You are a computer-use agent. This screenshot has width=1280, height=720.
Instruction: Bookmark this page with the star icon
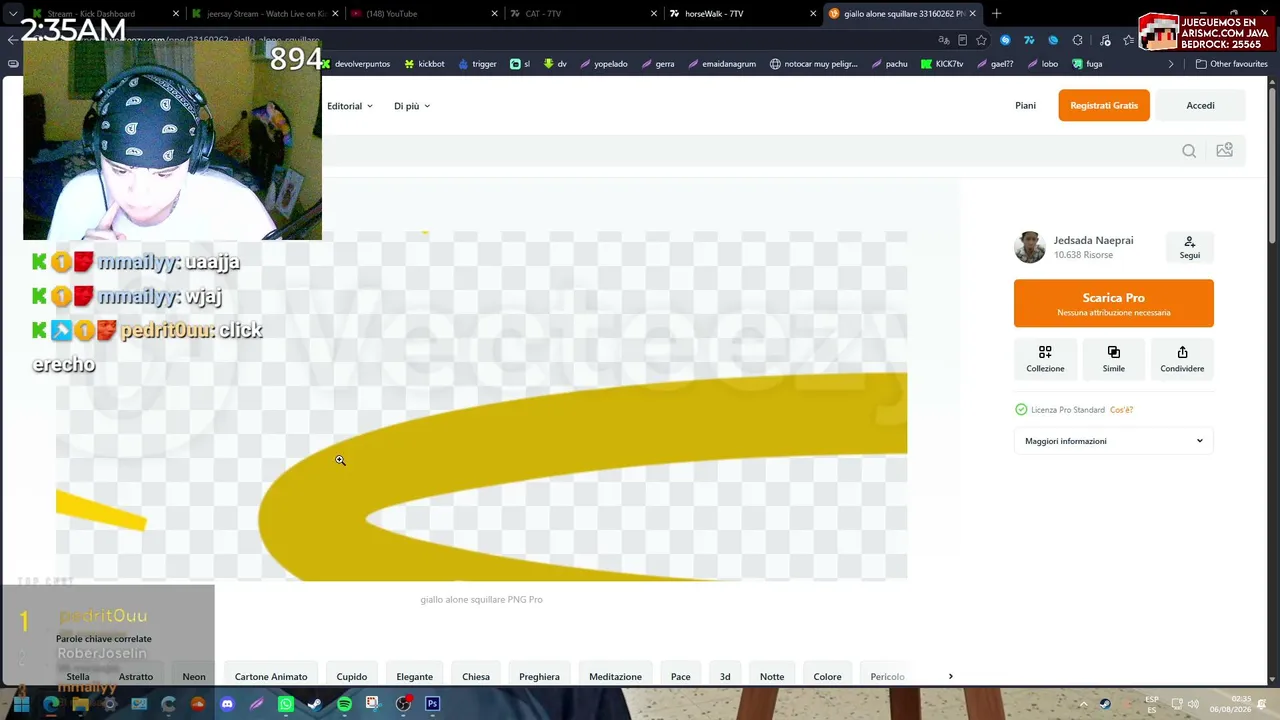pyautogui.click(x=981, y=40)
